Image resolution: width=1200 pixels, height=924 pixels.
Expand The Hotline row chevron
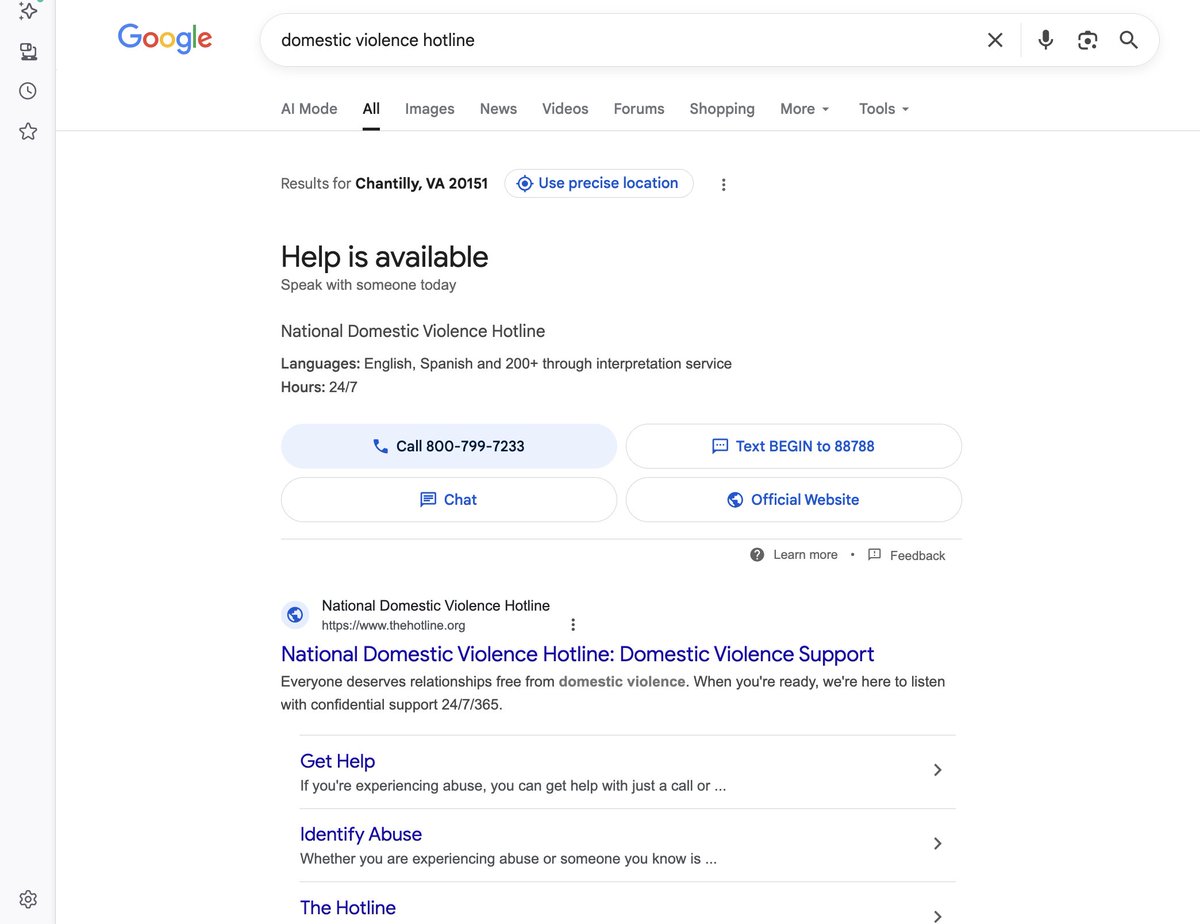pyautogui.click(x=937, y=916)
